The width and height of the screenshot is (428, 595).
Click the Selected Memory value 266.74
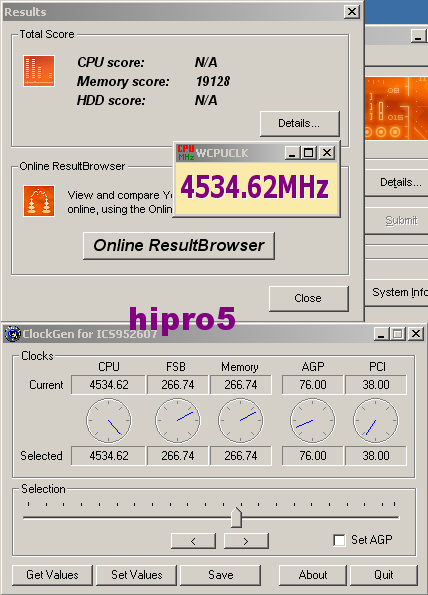tap(241, 456)
